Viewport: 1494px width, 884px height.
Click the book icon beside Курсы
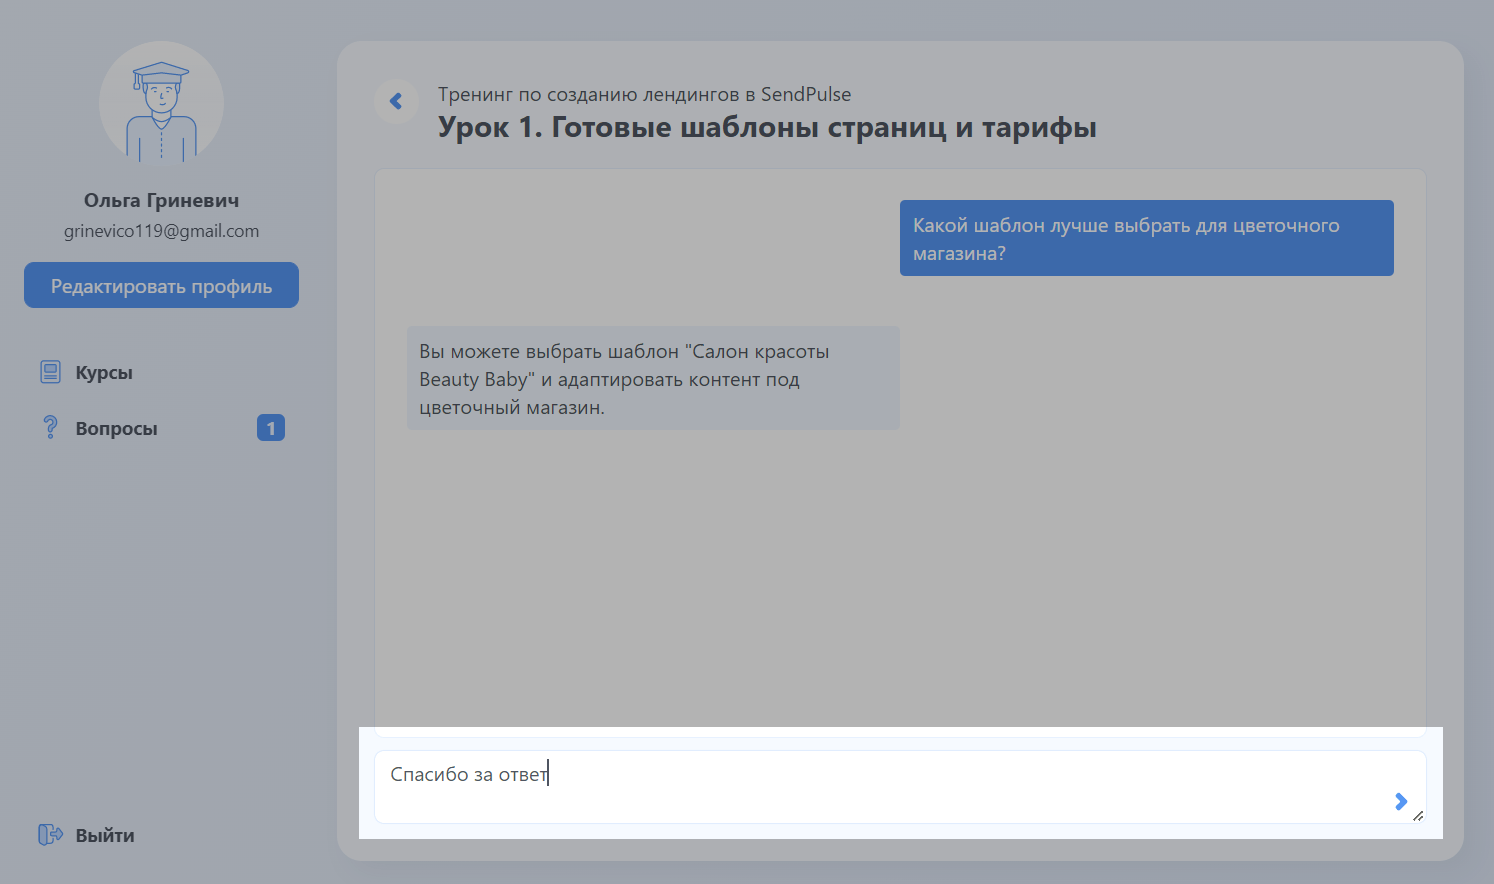(50, 372)
